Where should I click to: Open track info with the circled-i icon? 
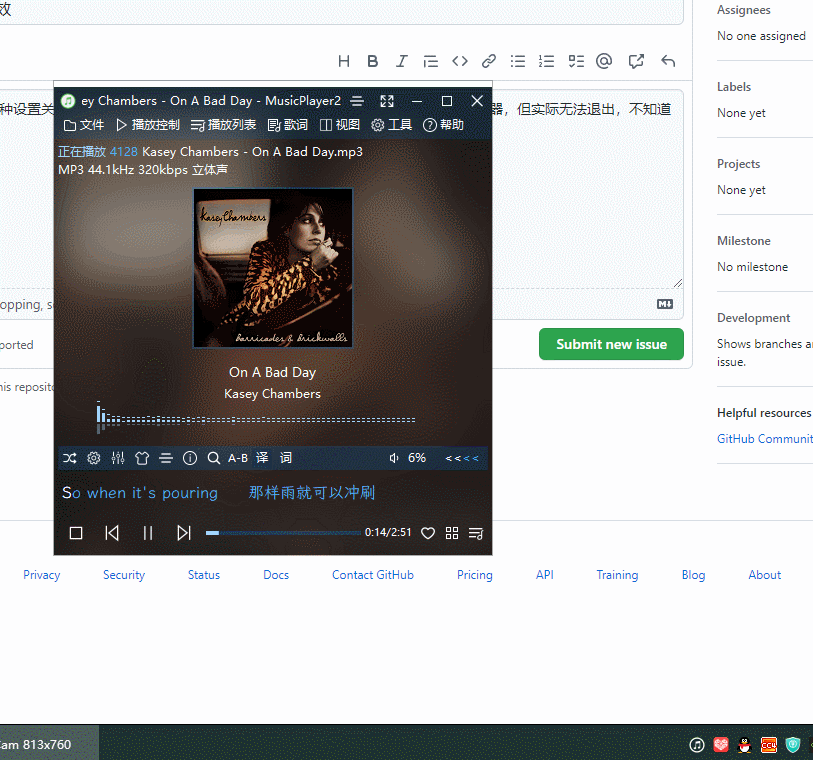190,457
